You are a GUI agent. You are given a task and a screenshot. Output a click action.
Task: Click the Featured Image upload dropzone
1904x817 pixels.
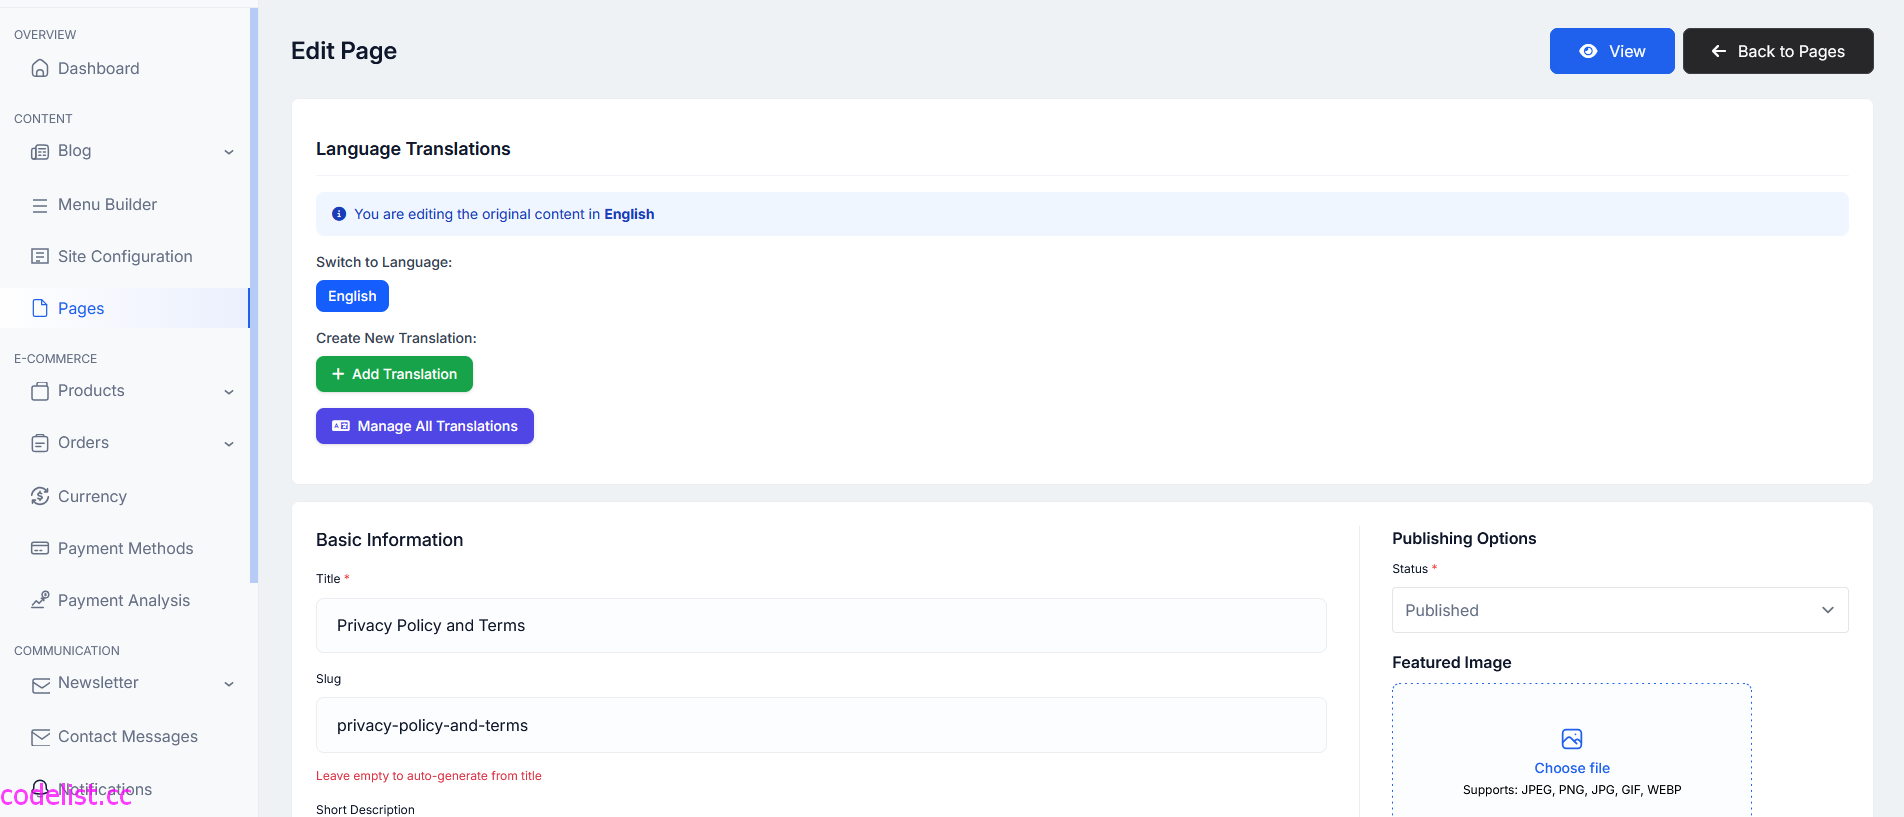1572,750
